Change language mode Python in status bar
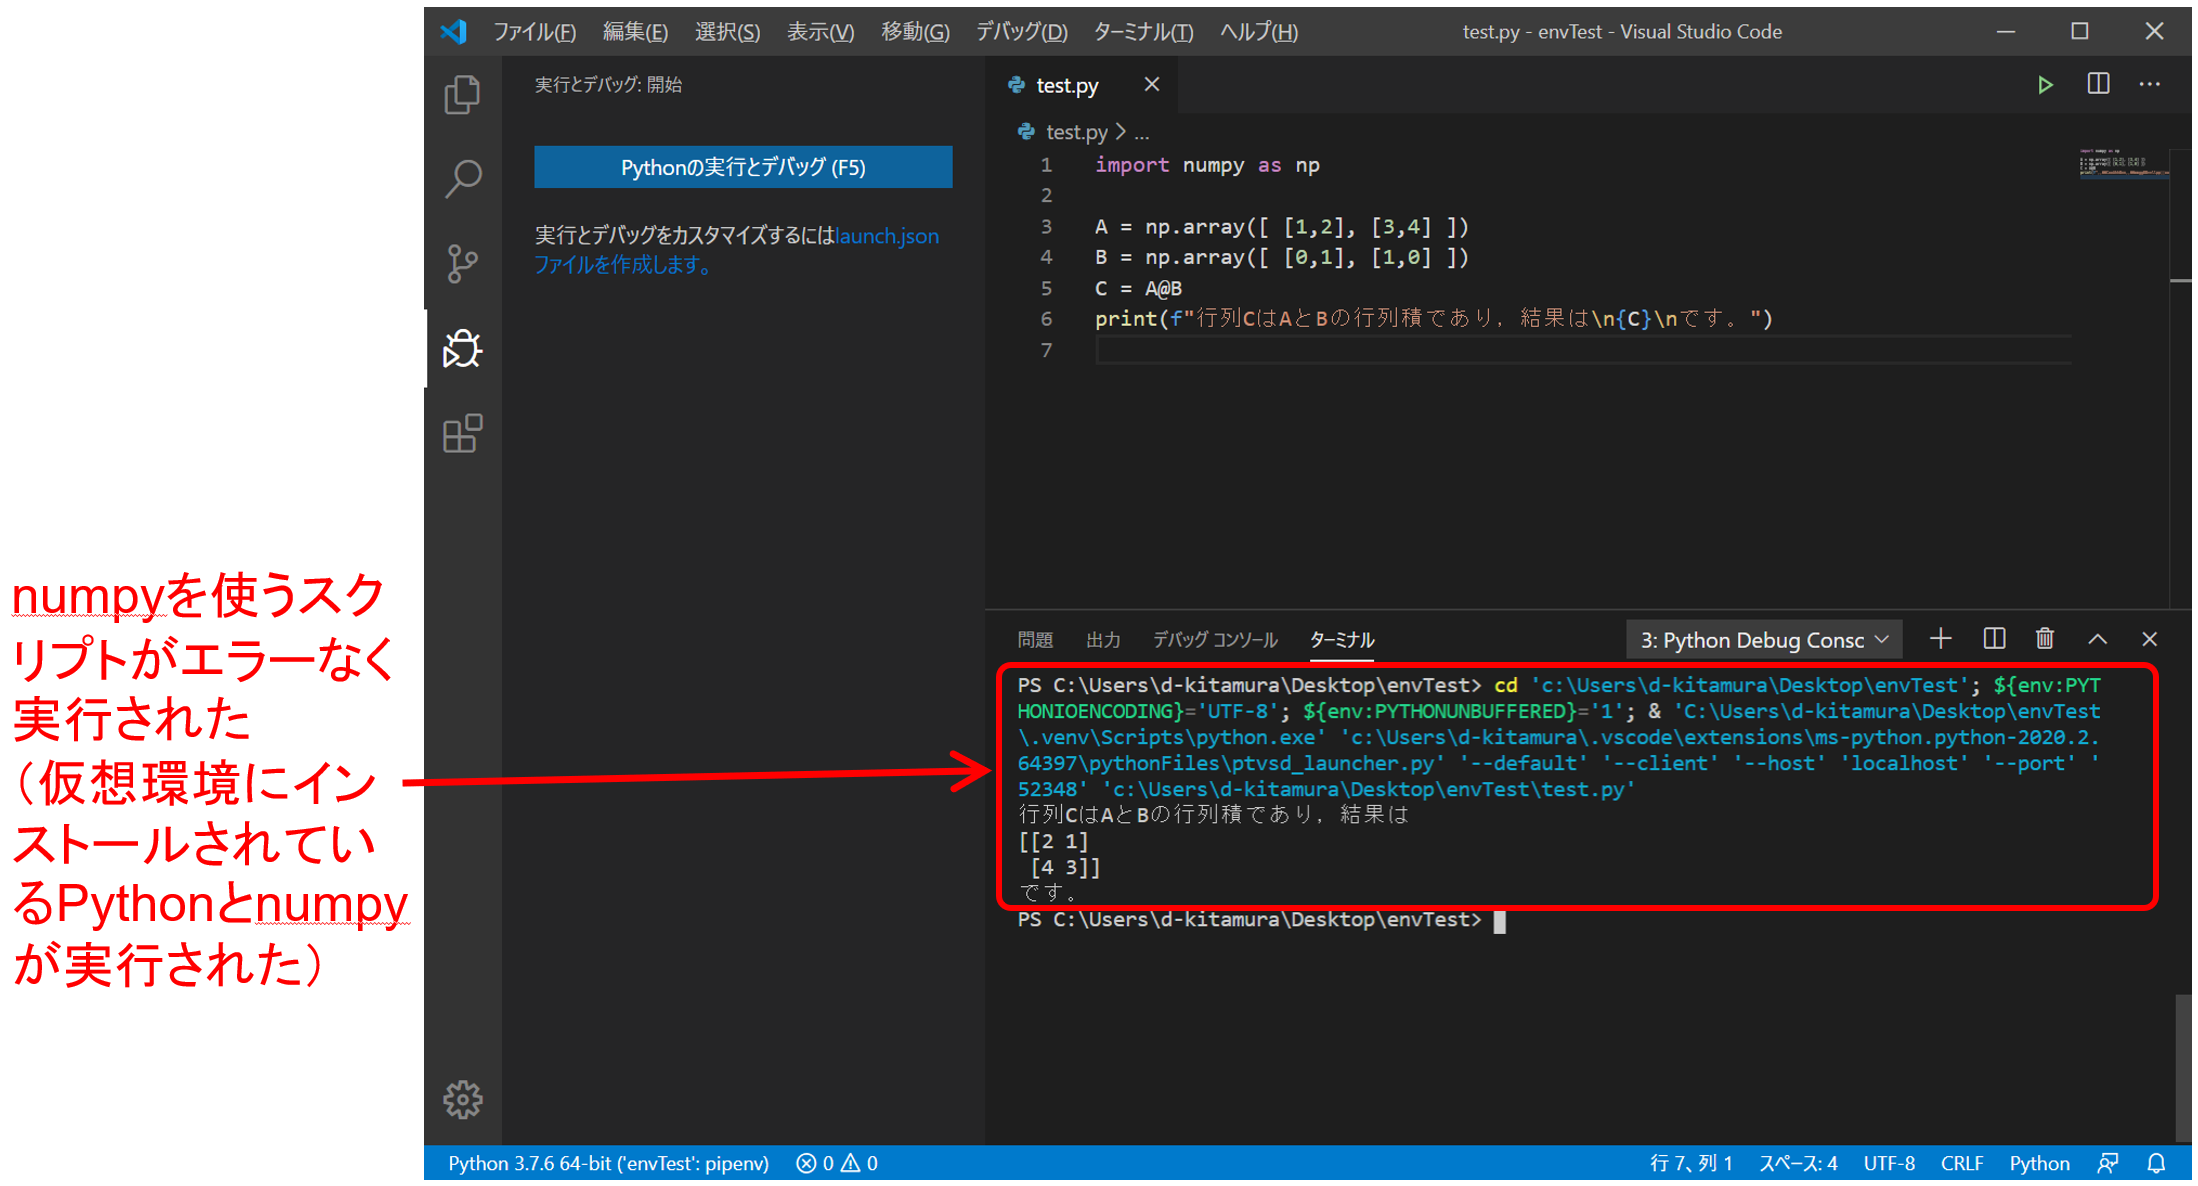The image size is (2198, 1186). (2039, 1163)
